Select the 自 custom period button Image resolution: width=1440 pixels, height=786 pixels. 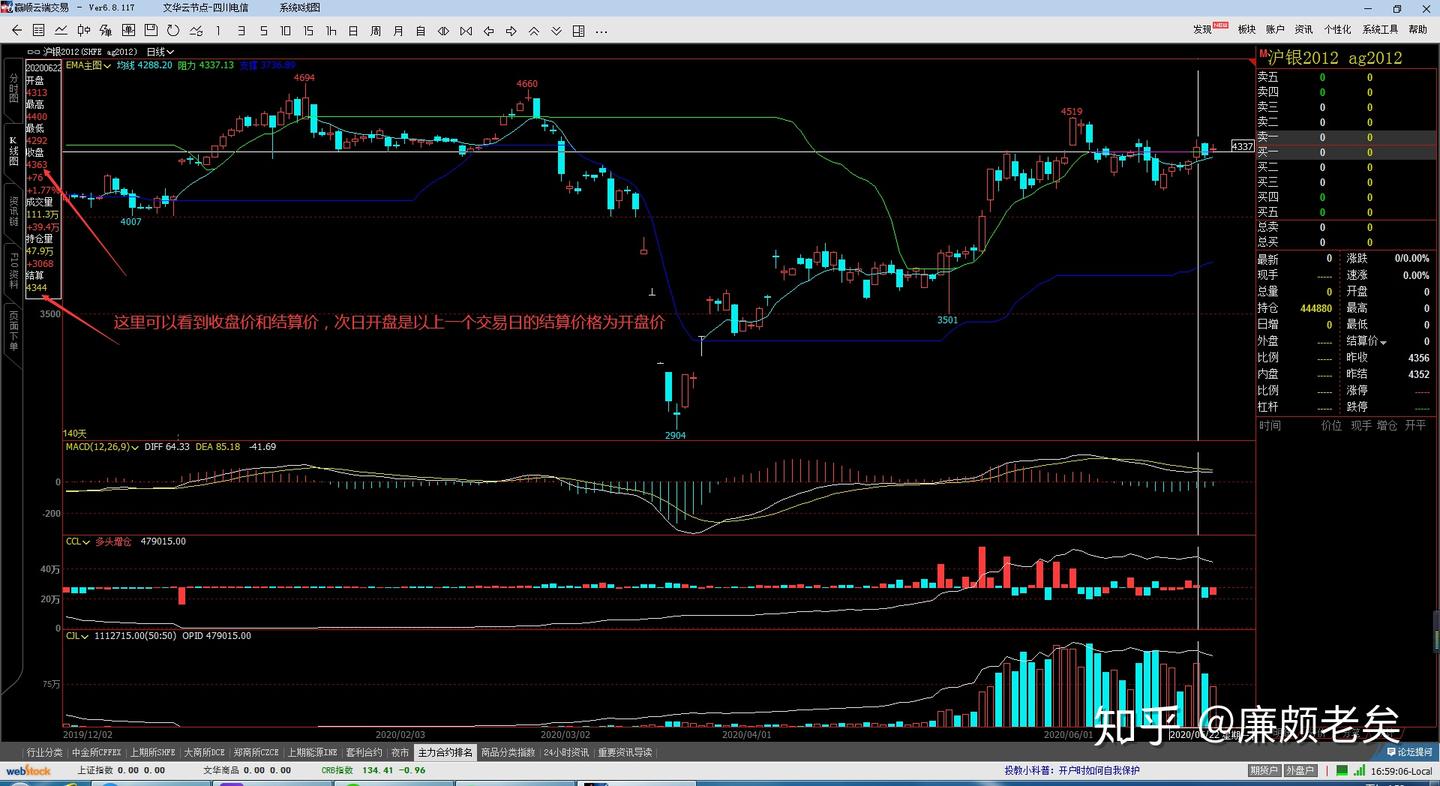(421, 31)
